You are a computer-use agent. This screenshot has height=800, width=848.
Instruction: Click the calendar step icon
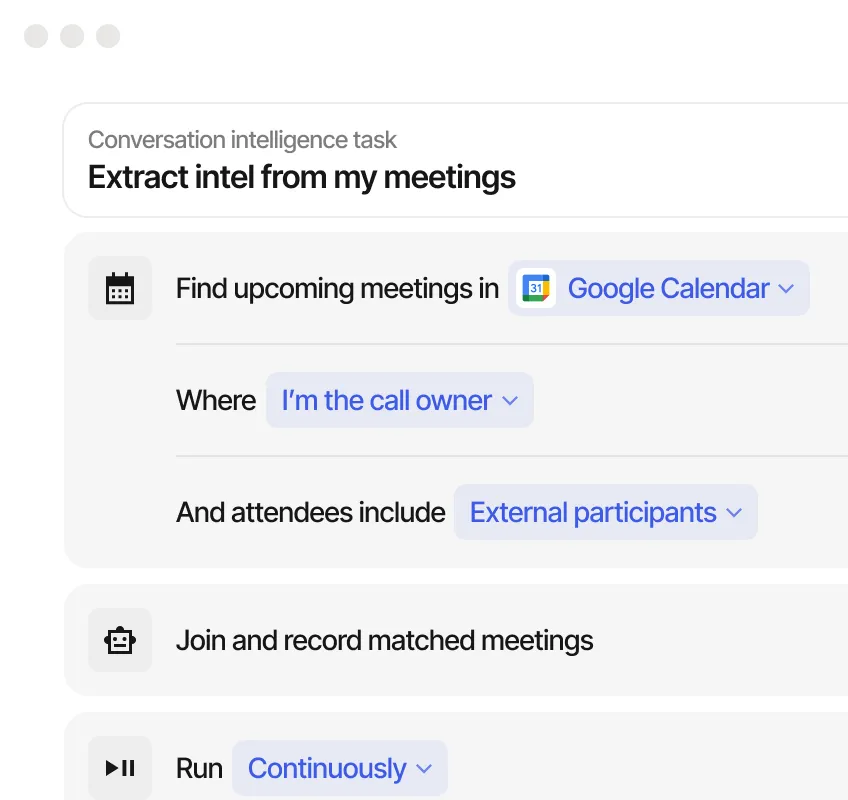120,288
